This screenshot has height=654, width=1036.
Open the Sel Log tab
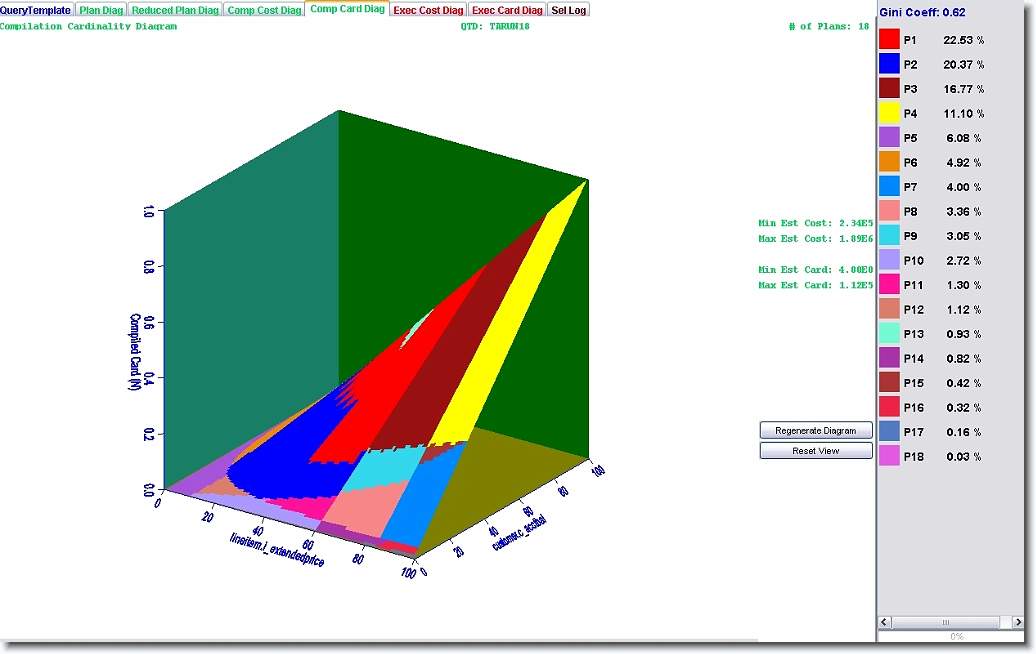(570, 10)
